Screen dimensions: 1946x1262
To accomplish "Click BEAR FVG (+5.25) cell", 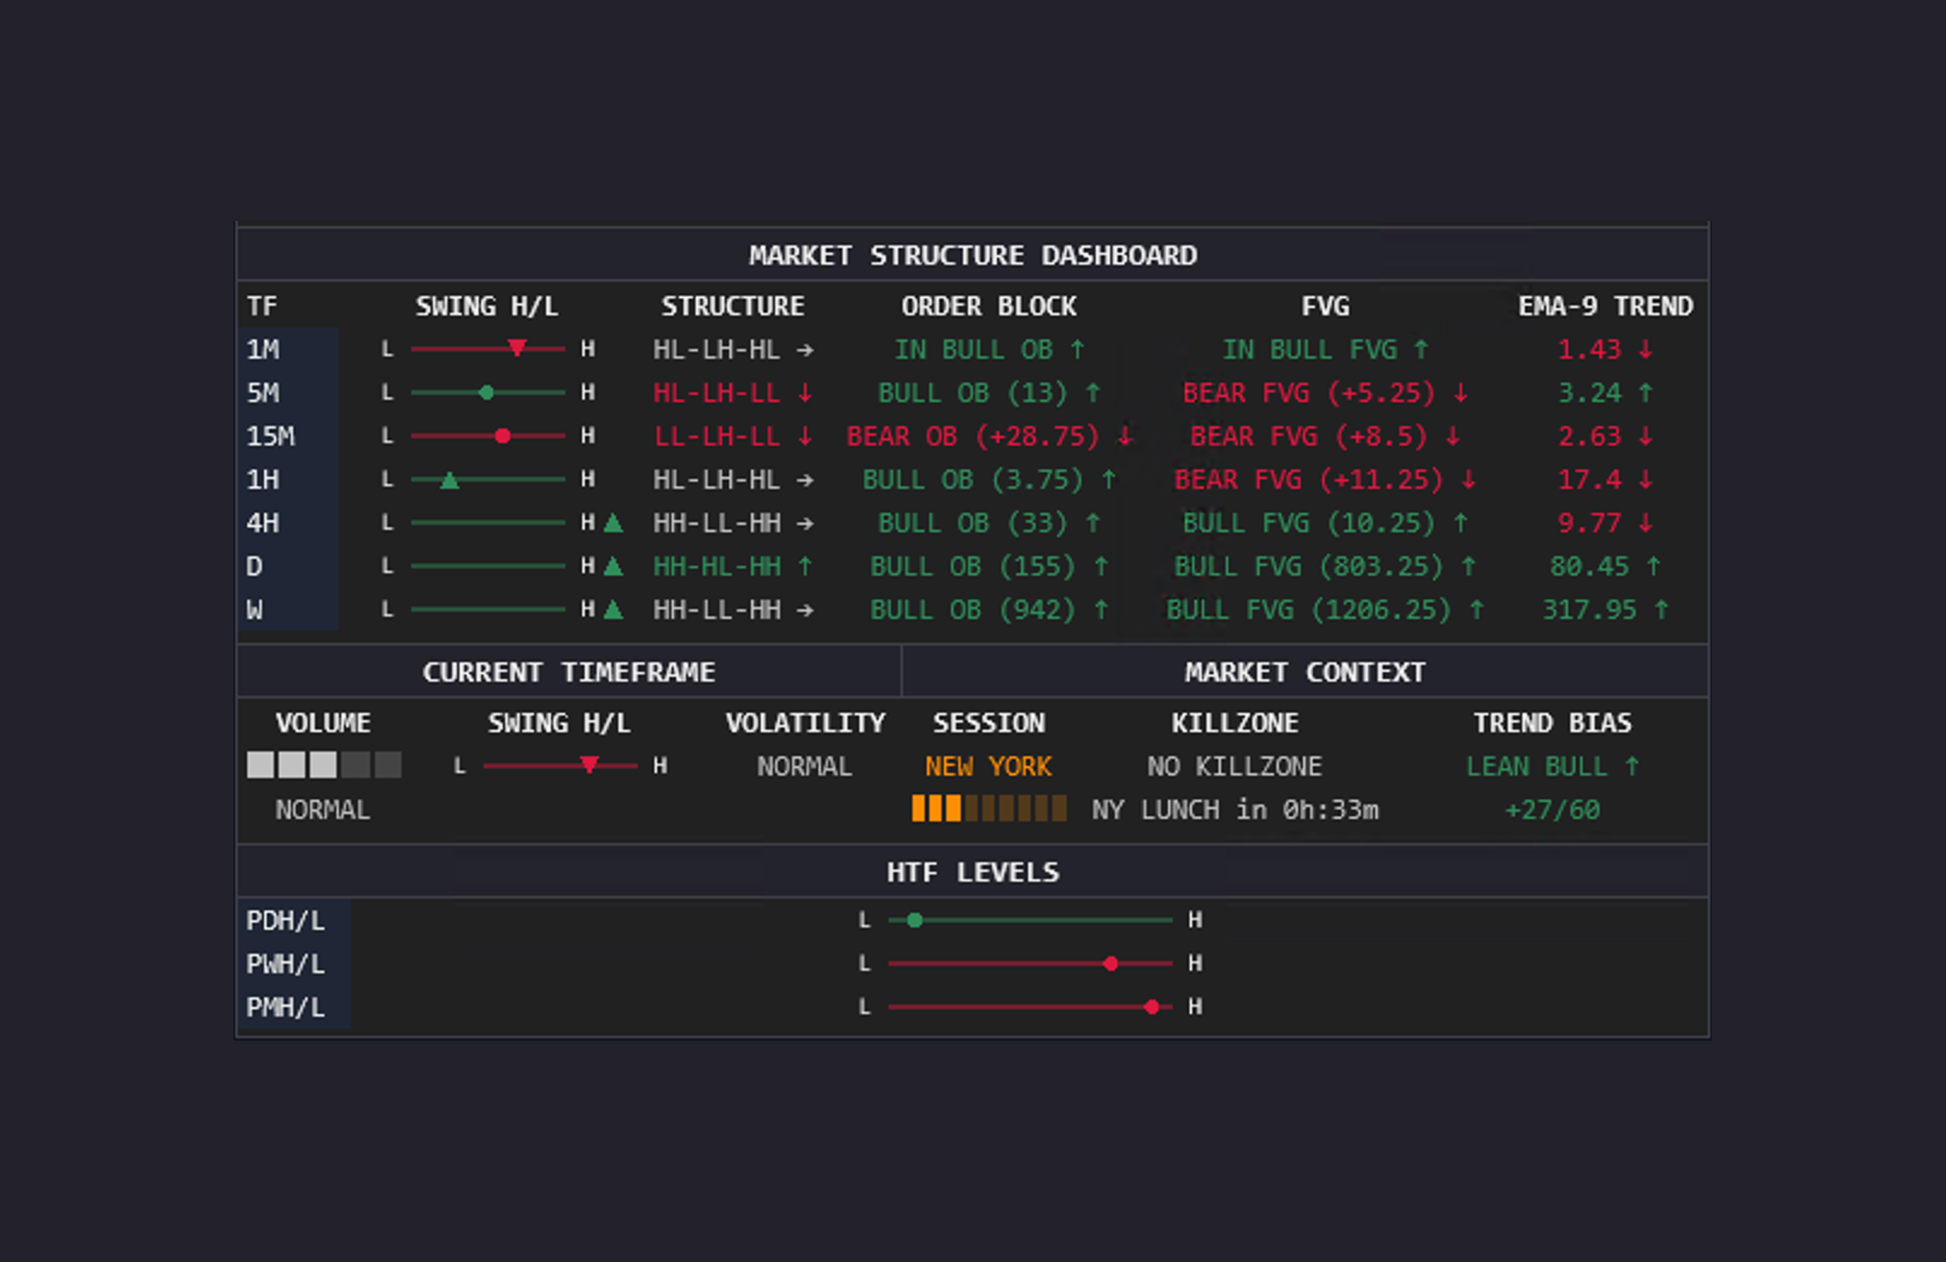I will point(1325,393).
